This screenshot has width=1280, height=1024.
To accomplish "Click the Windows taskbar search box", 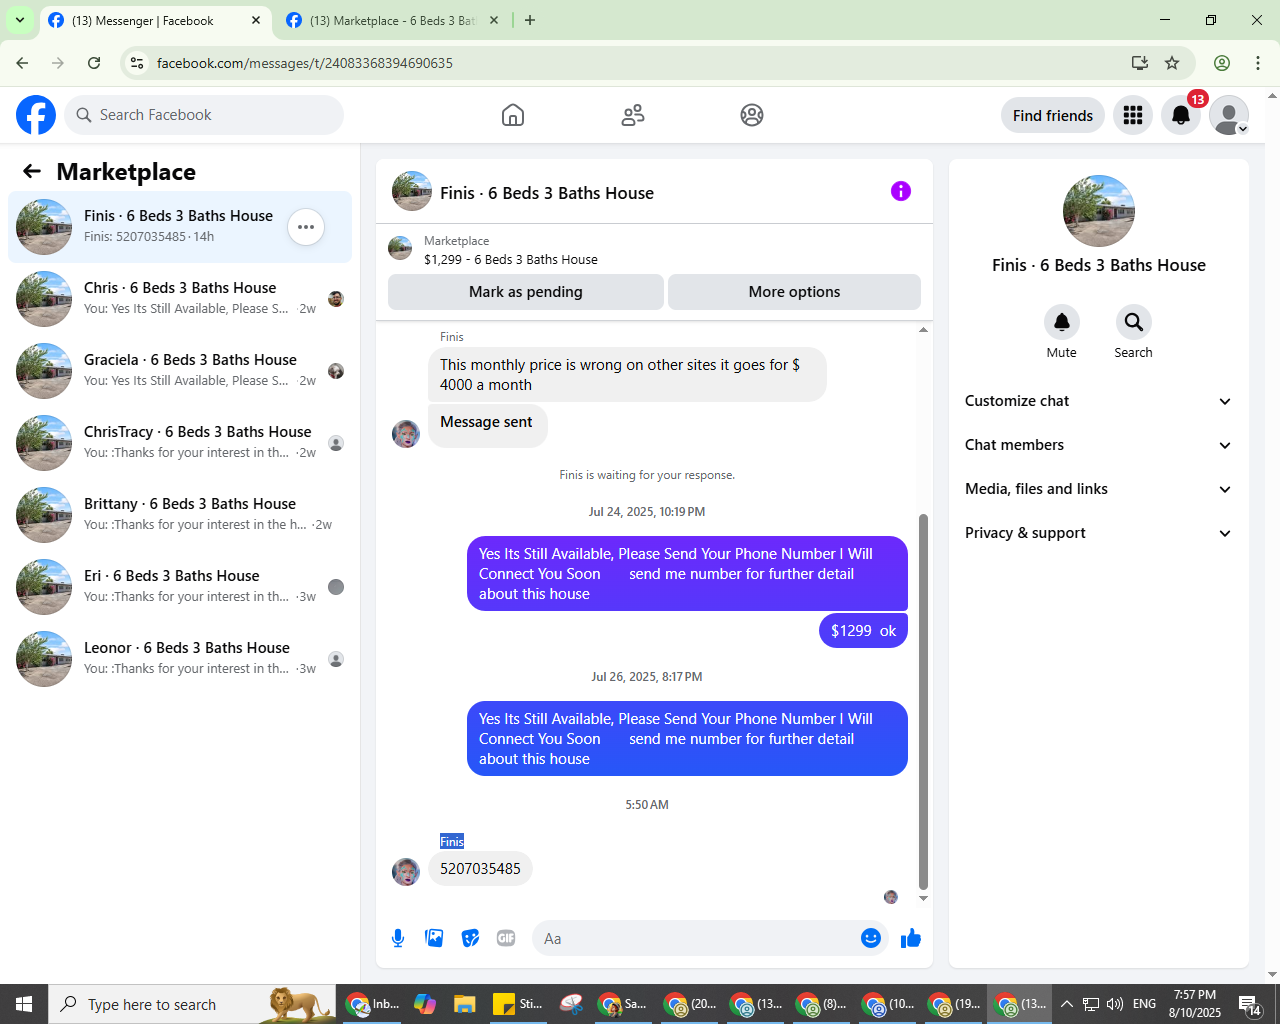I will click(192, 1004).
